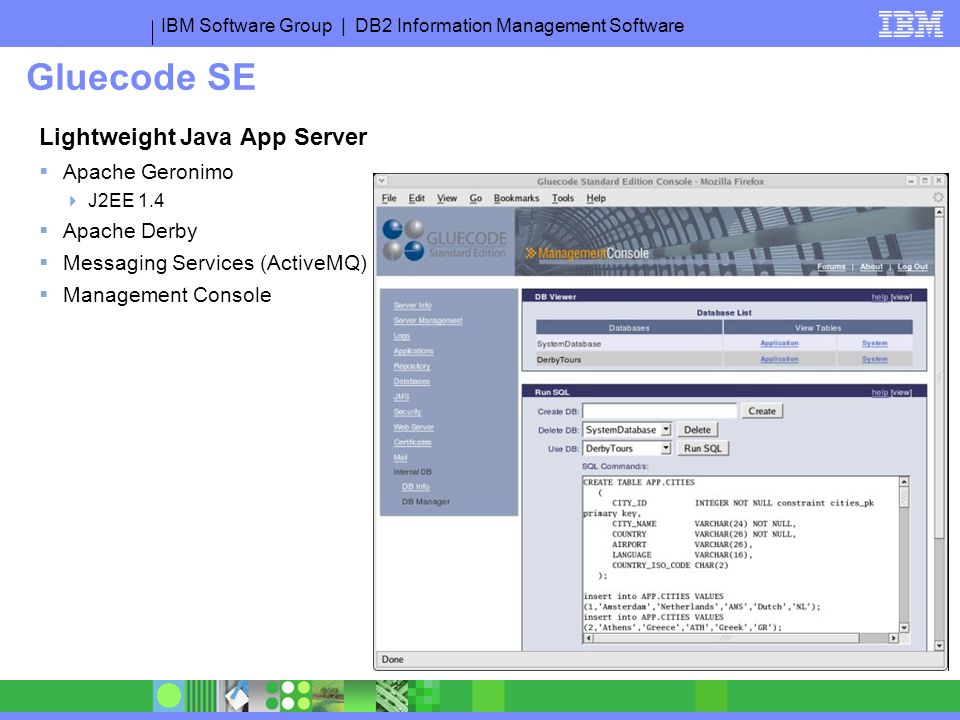Open Logs in sidebar
The width and height of the screenshot is (960, 720).
coord(402,336)
